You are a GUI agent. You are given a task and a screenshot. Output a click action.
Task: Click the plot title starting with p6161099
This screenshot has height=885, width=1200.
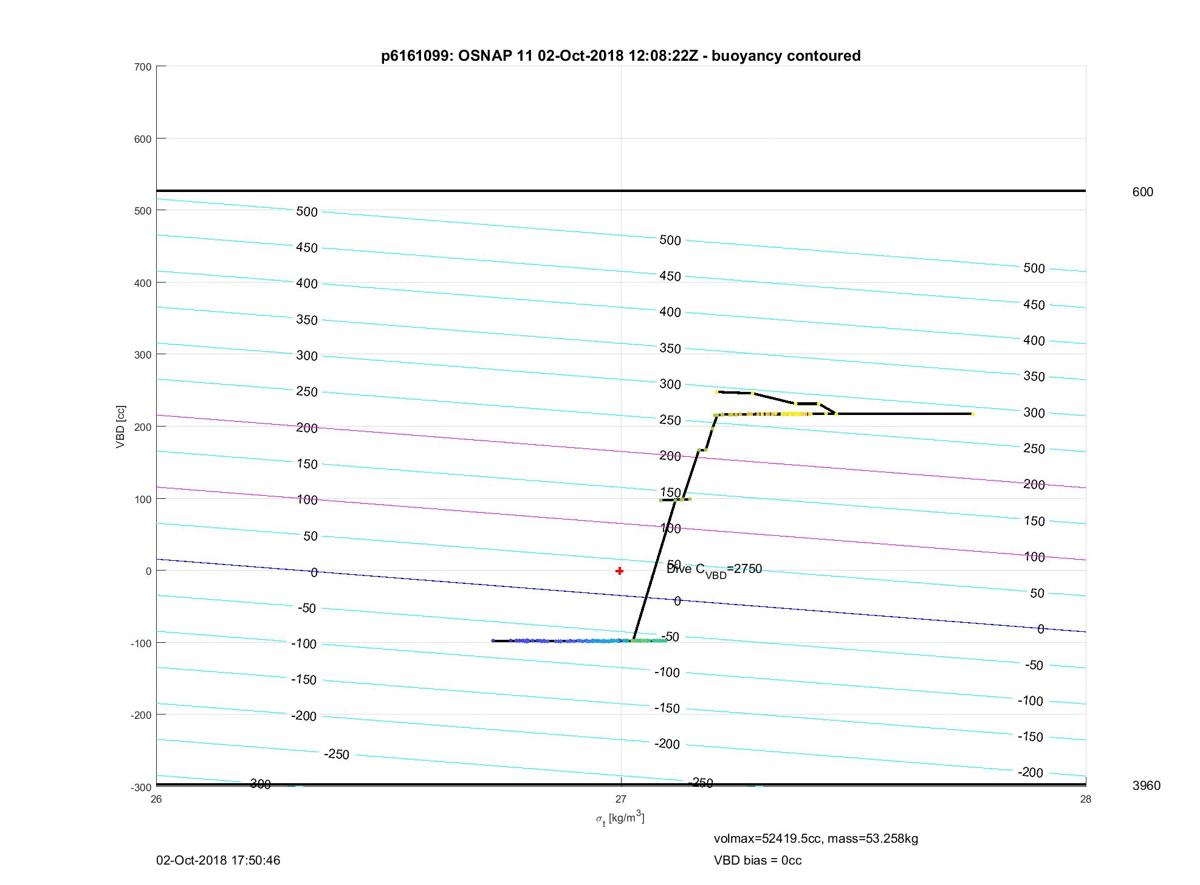(621, 56)
